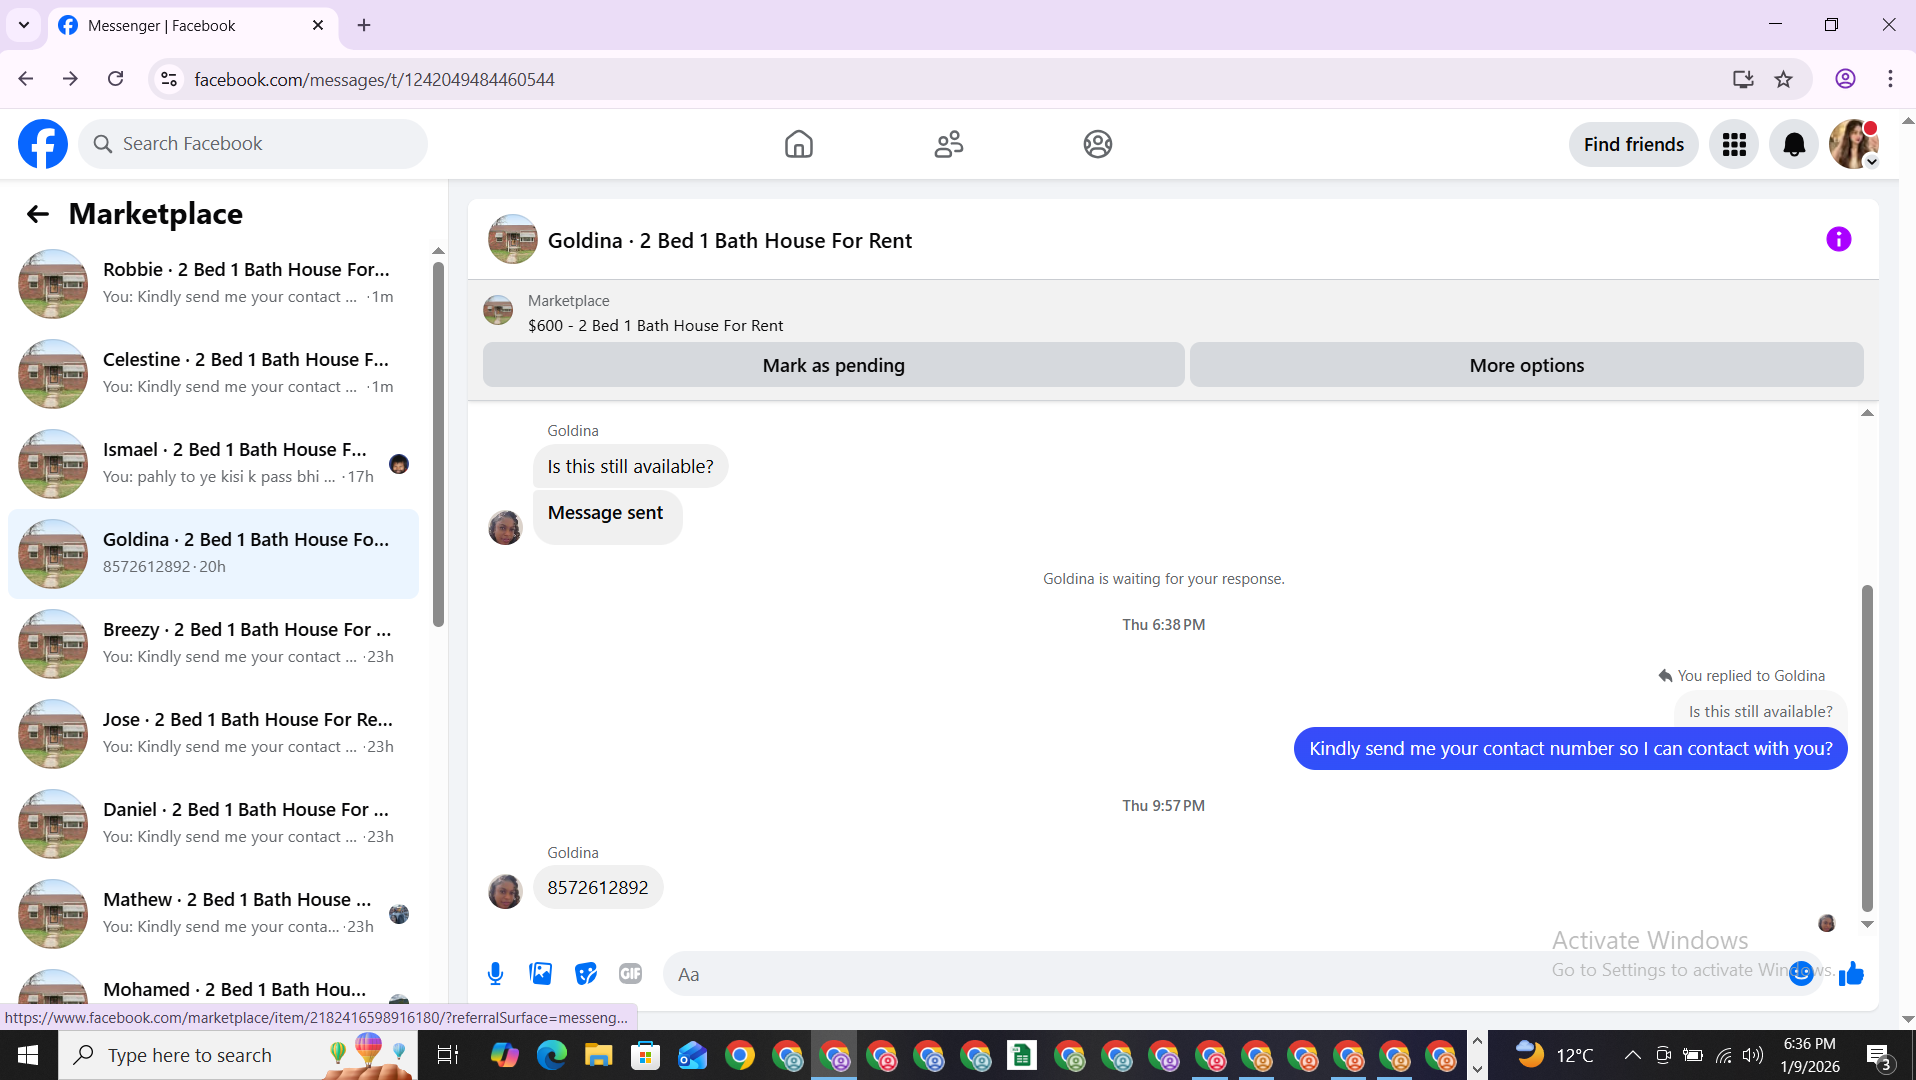Screen dimensions: 1916x1080
Task: Open Robbie's conversation
Action: click(214, 284)
